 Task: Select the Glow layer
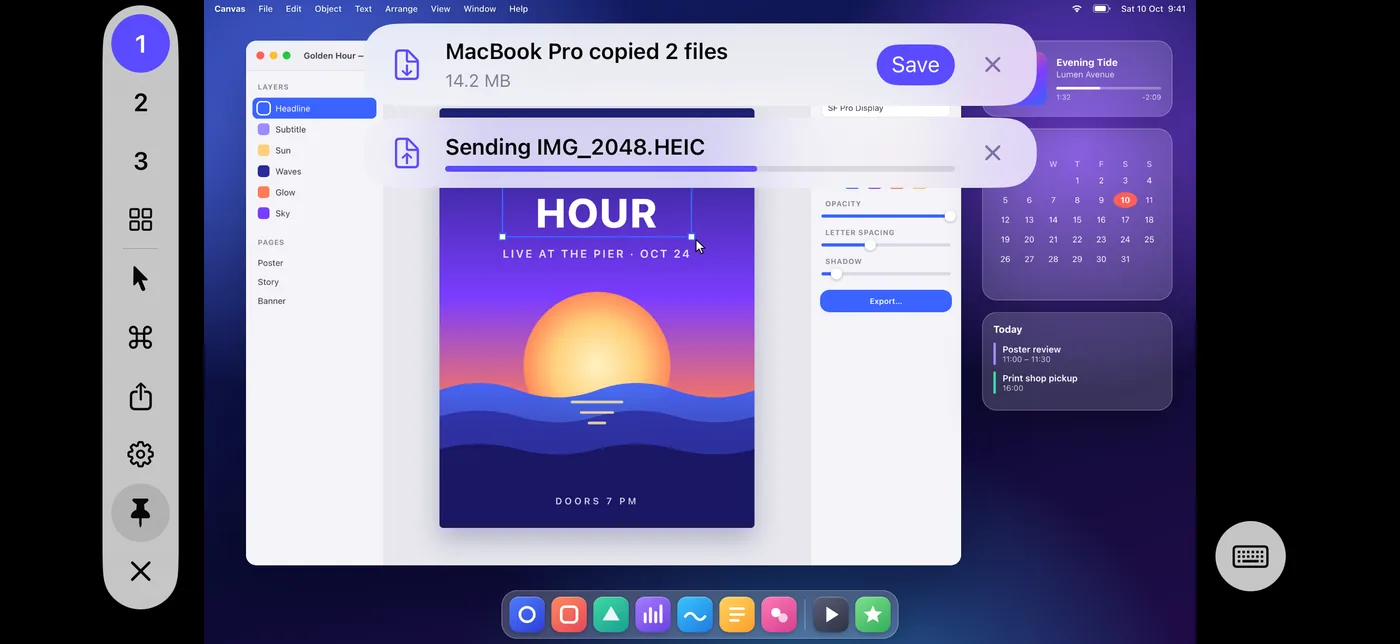[x=314, y=192]
